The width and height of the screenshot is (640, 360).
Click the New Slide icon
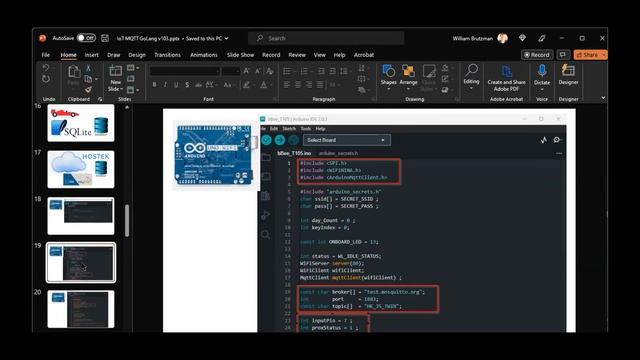click(x=116, y=71)
